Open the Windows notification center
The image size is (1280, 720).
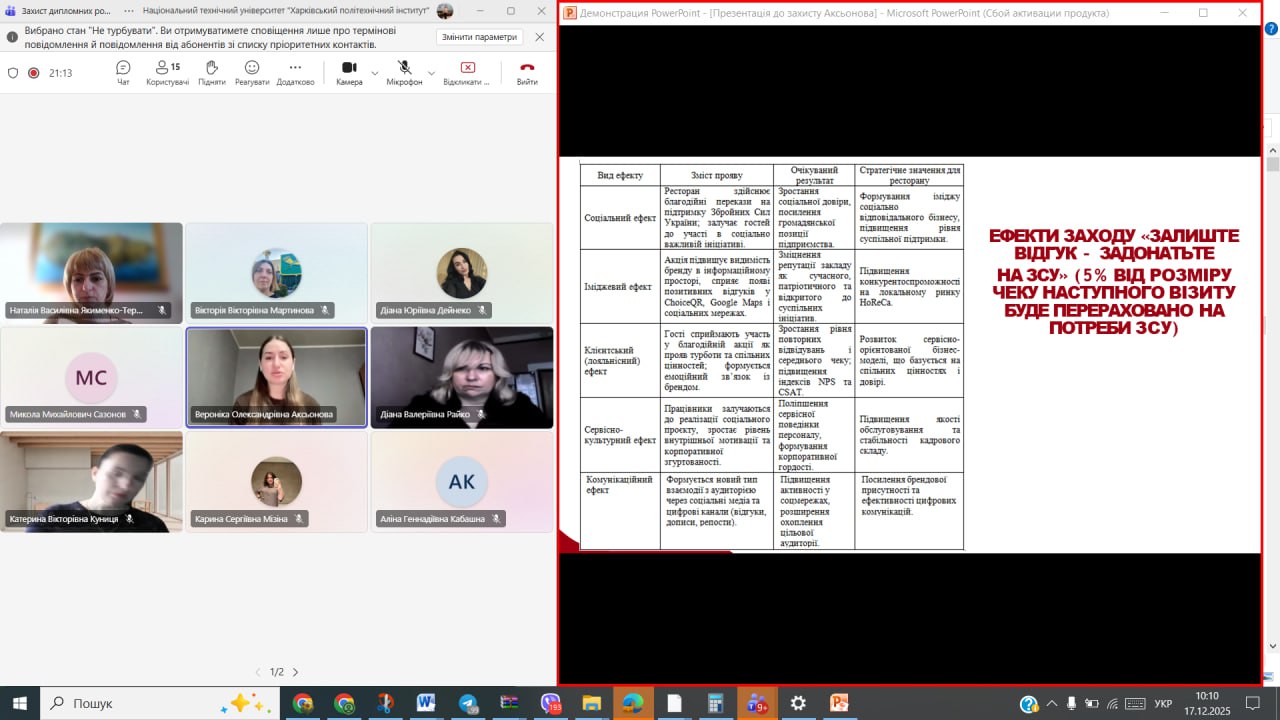click(1254, 704)
